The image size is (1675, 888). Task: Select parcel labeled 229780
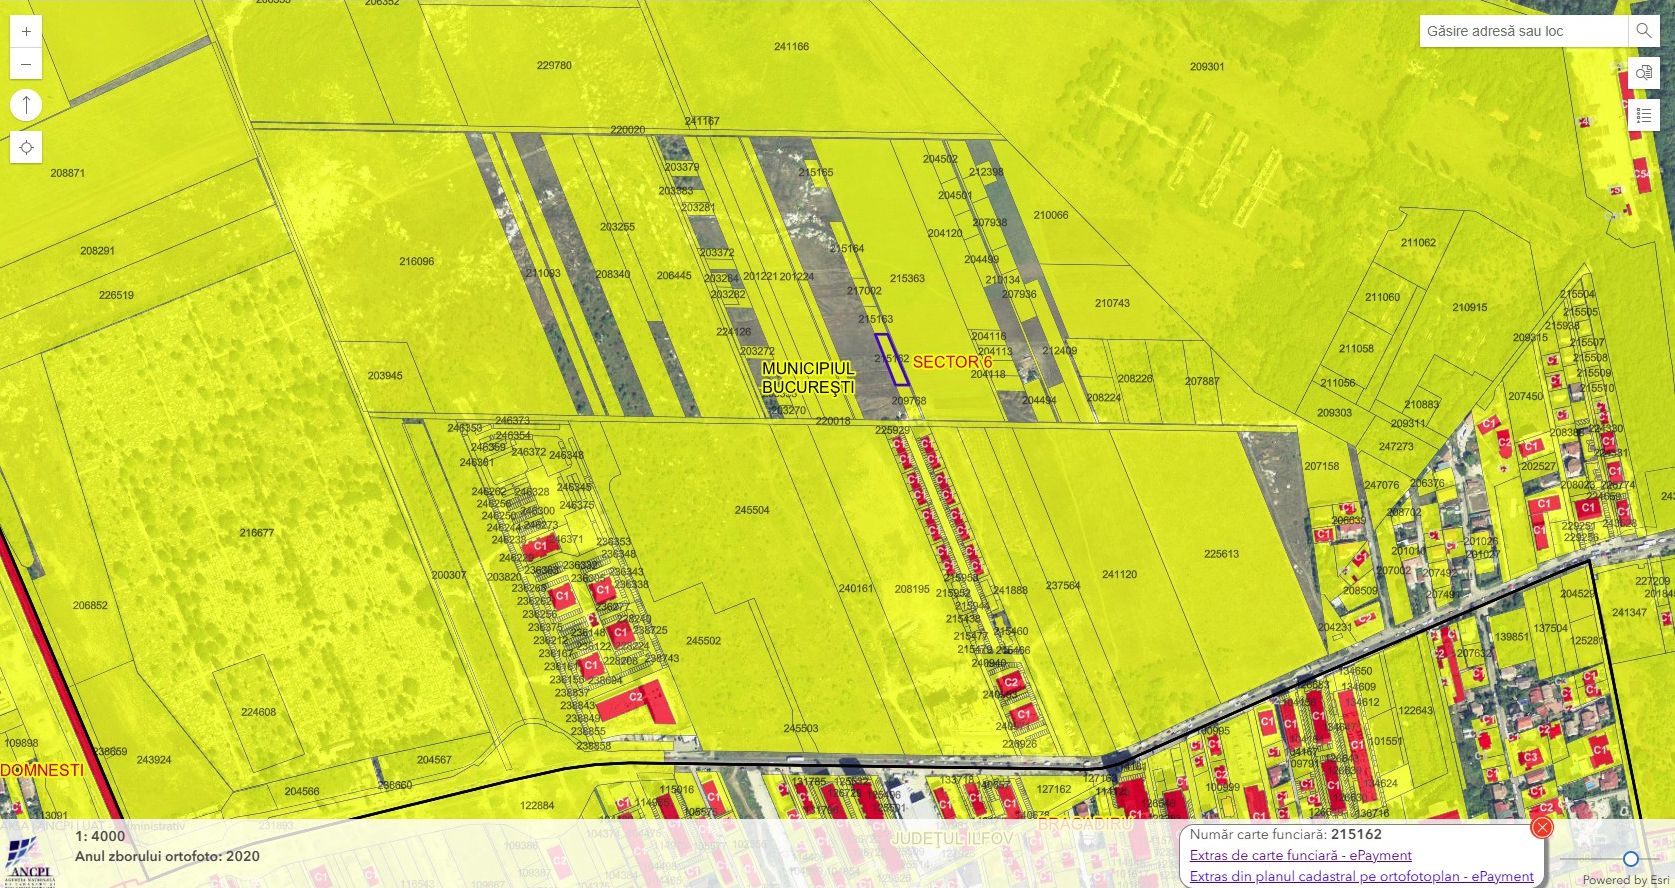(x=554, y=65)
